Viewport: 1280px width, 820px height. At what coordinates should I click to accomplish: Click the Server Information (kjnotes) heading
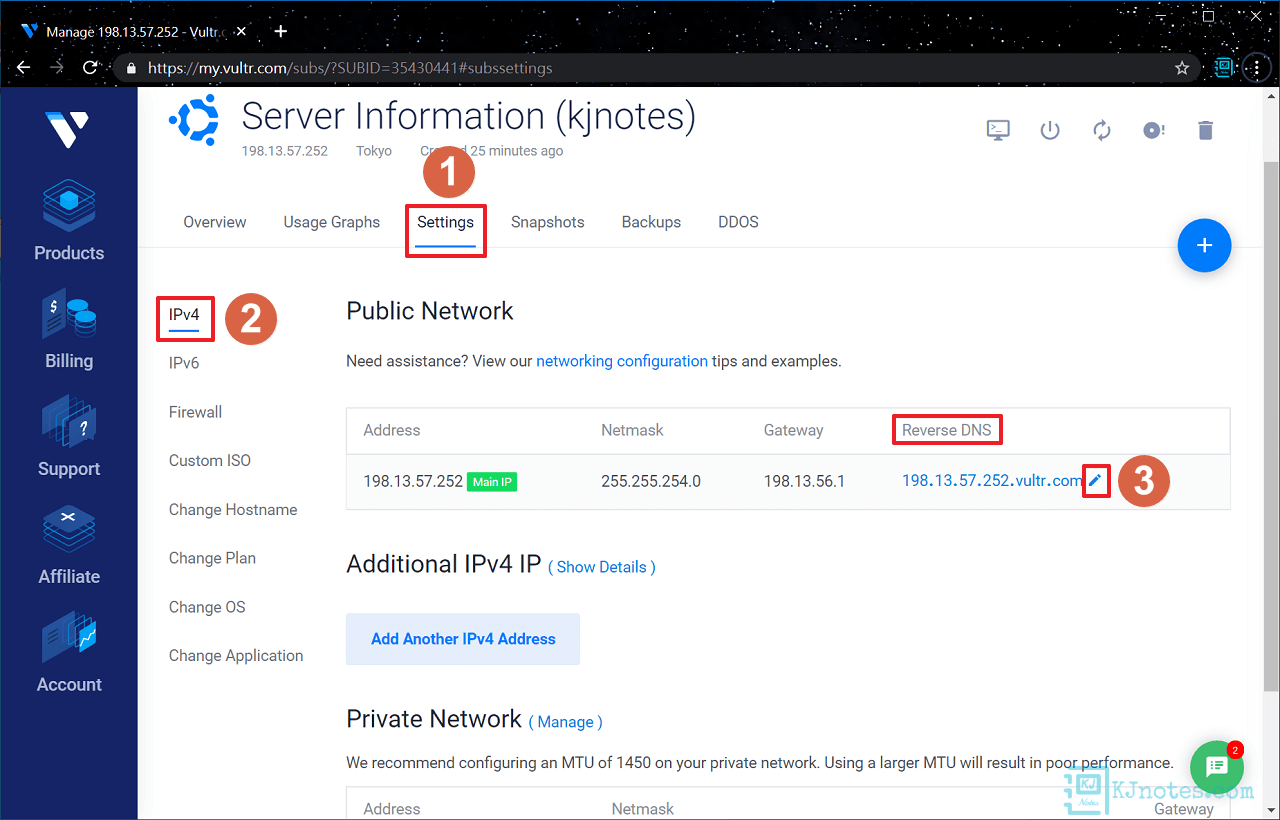point(468,116)
